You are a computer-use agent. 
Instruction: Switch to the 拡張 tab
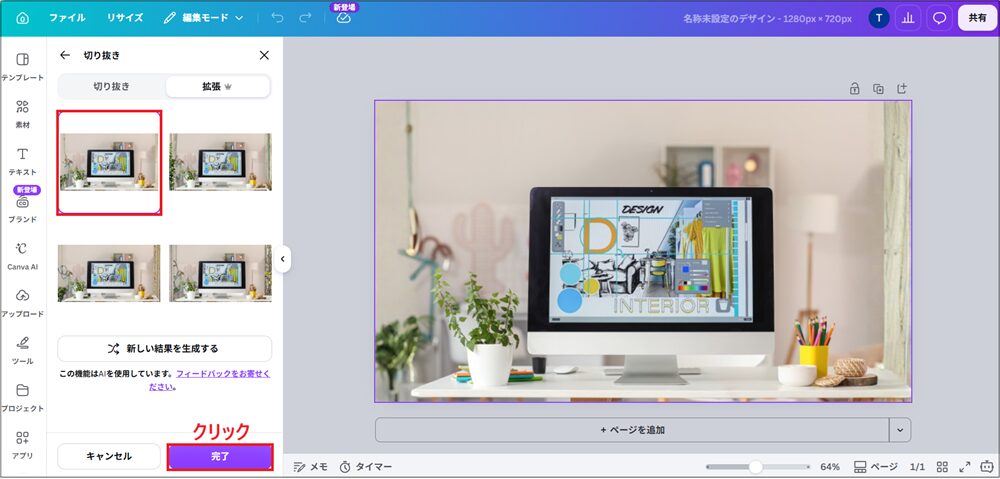217,86
